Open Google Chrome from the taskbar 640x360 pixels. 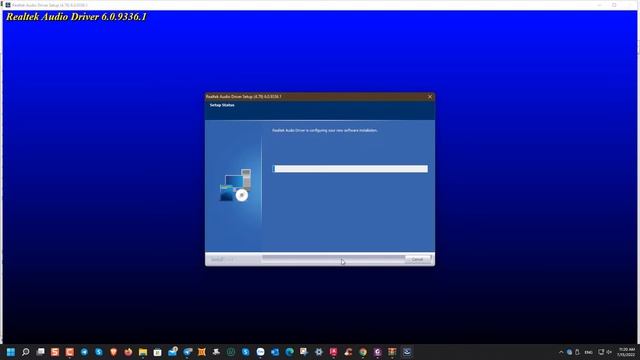(363, 352)
